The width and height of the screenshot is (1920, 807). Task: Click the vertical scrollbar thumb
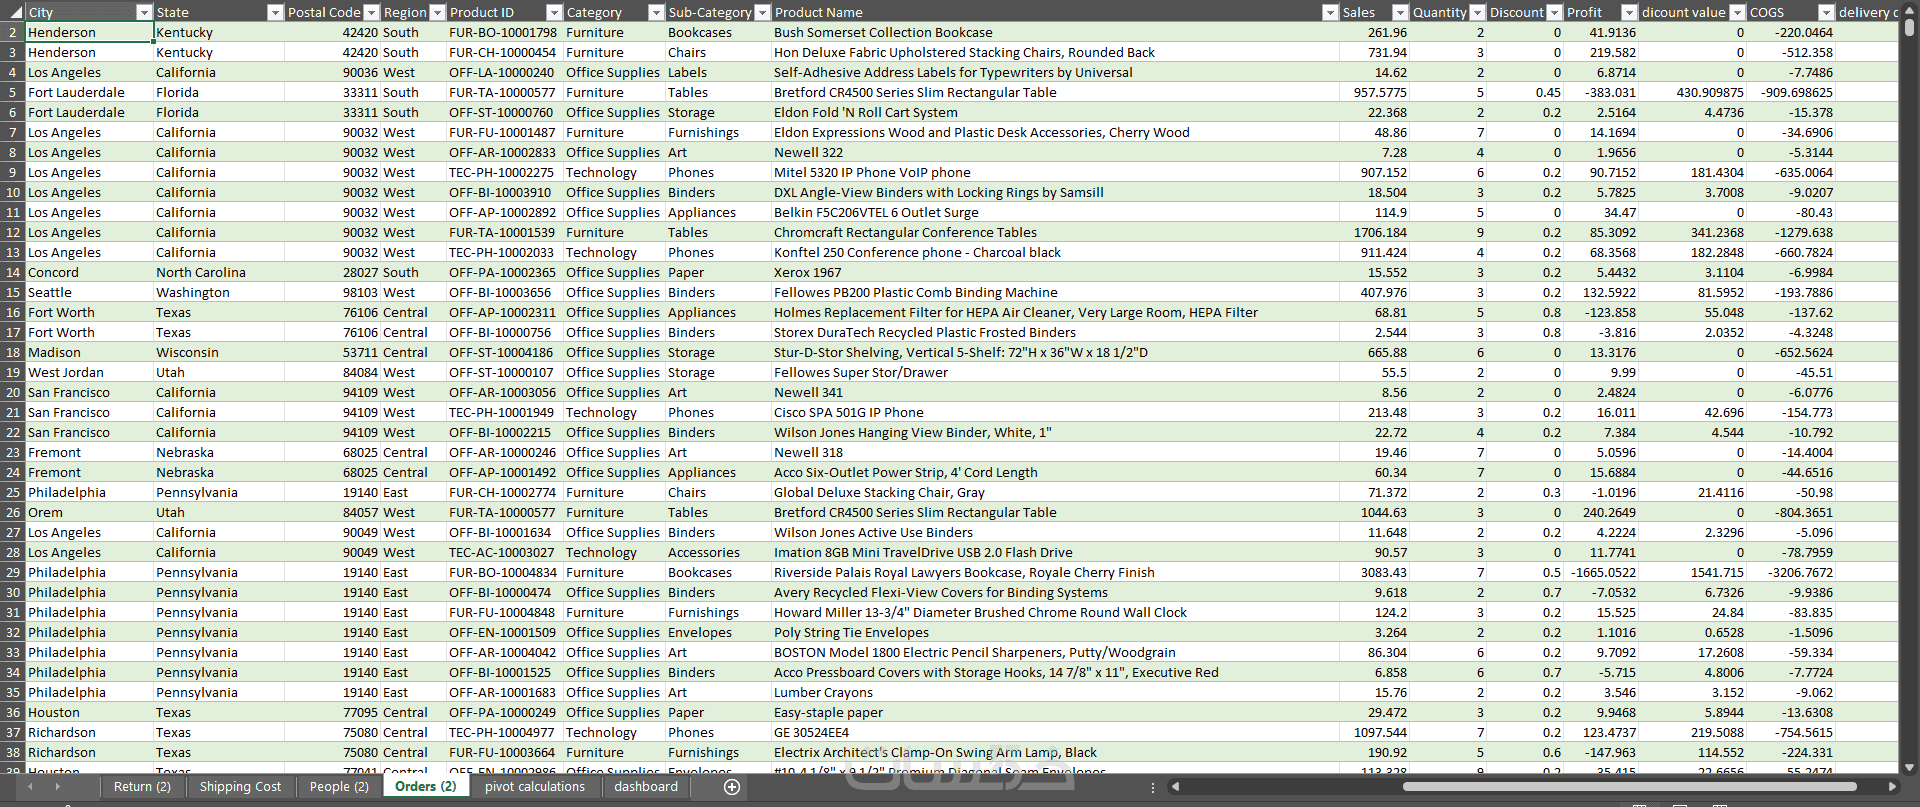(x=1909, y=28)
